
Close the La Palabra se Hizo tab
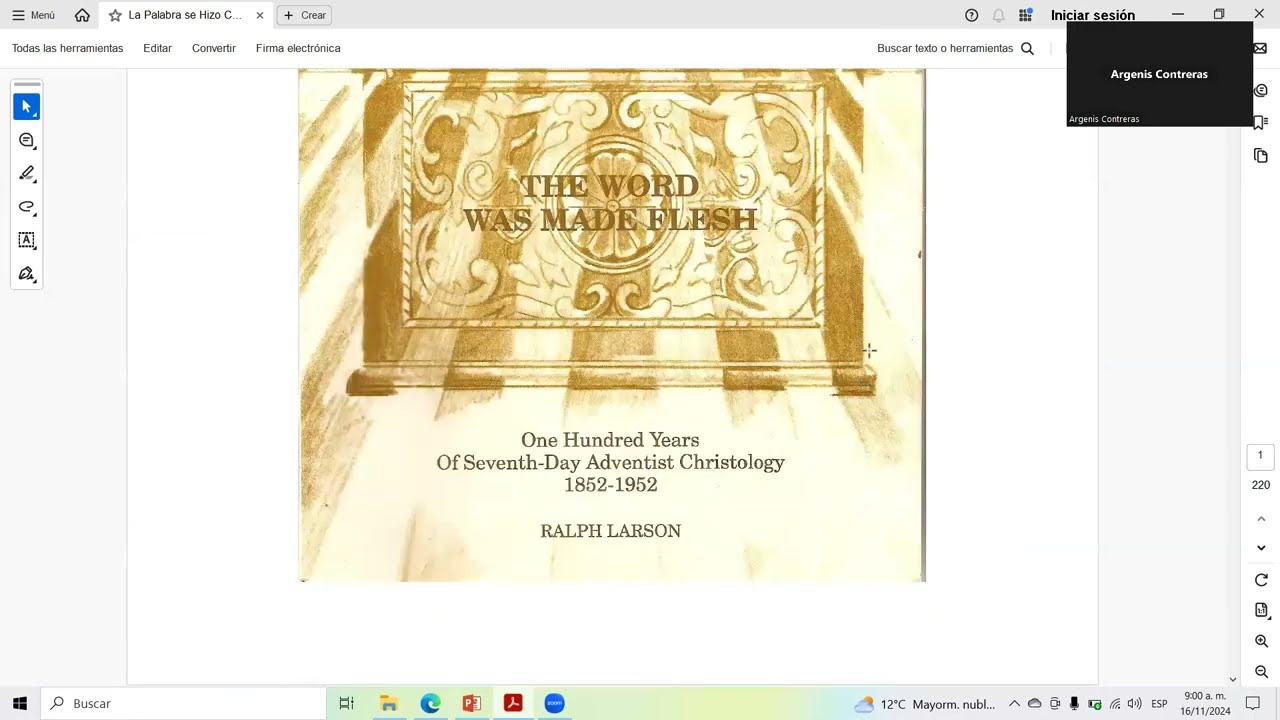[x=260, y=15]
